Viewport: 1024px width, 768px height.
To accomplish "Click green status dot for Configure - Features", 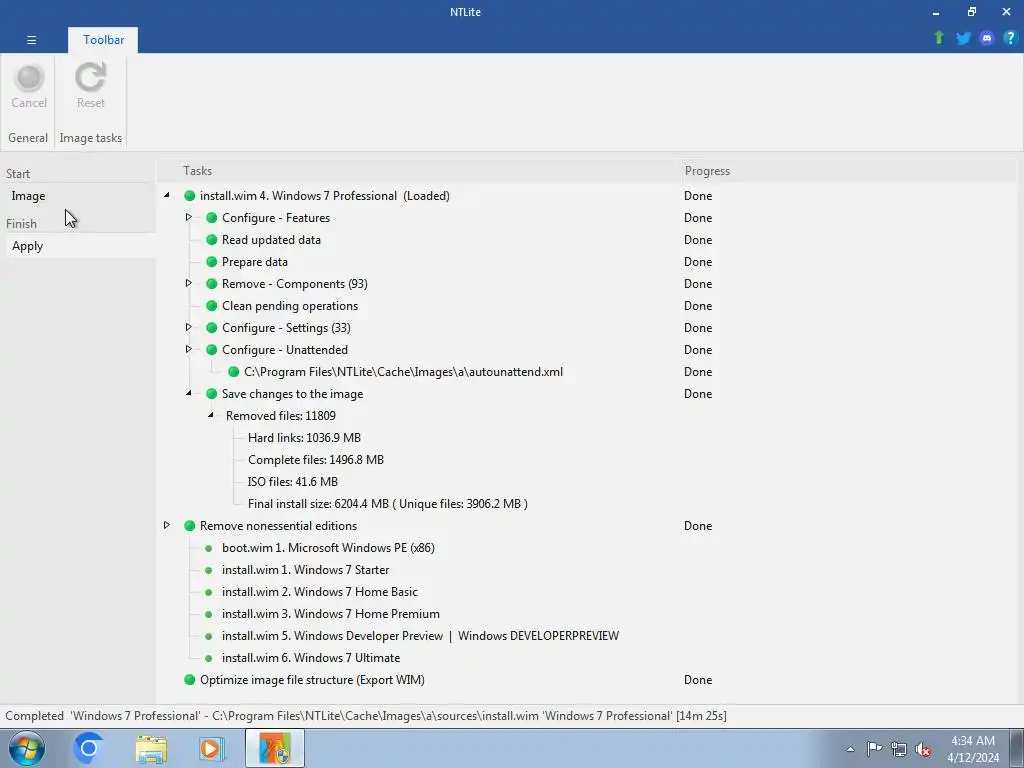I will (x=212, y=218).
